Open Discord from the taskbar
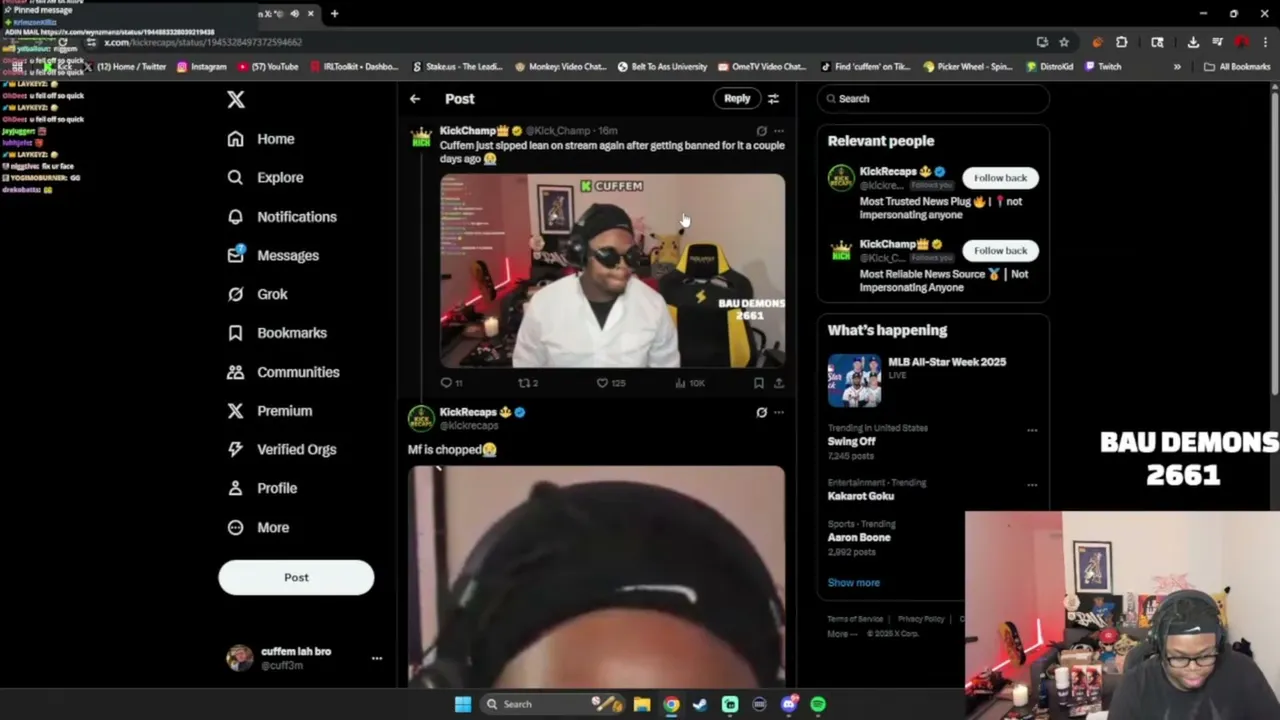The image size is (1280, 720). coord(789,704)
